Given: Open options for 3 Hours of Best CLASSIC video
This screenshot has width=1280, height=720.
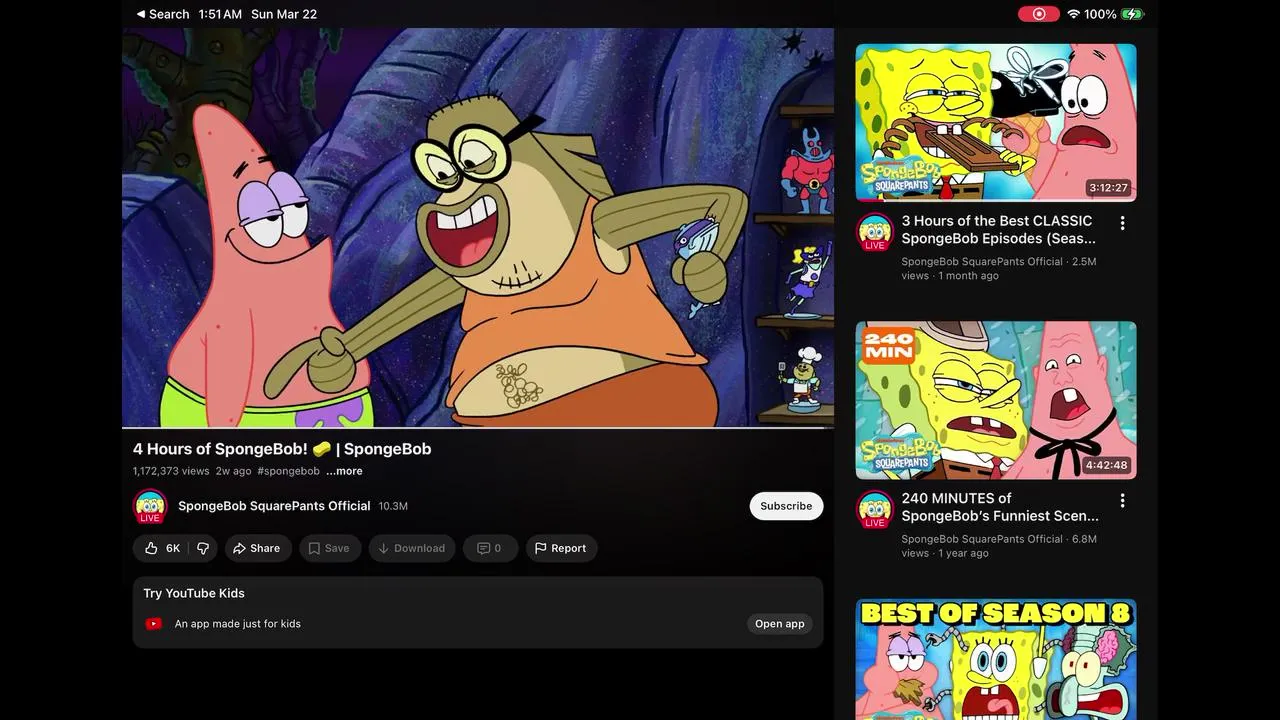Looking at the screenshot, I should [x=1122, y=223].
